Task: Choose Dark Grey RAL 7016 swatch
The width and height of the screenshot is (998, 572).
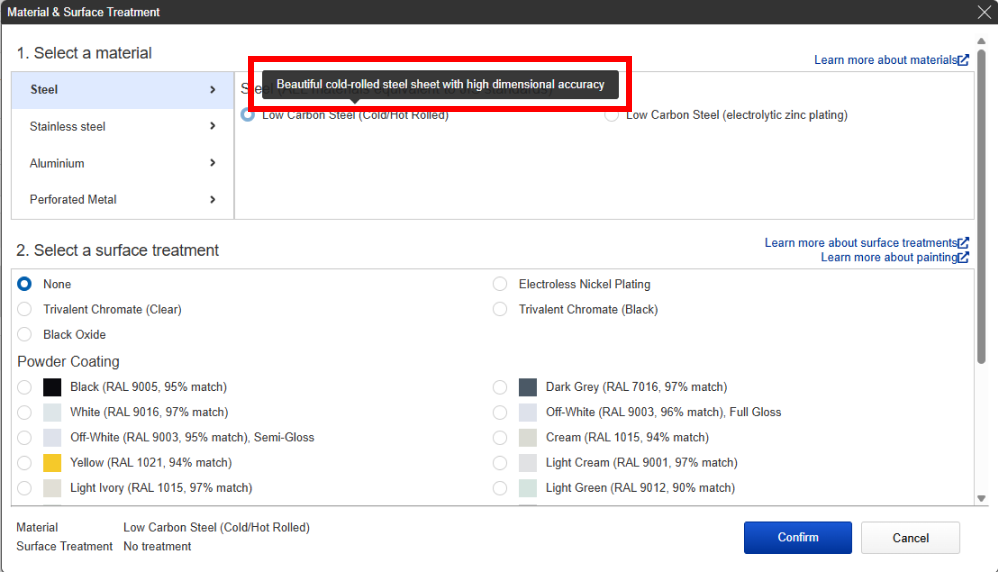Action: (x=528, y=387)
